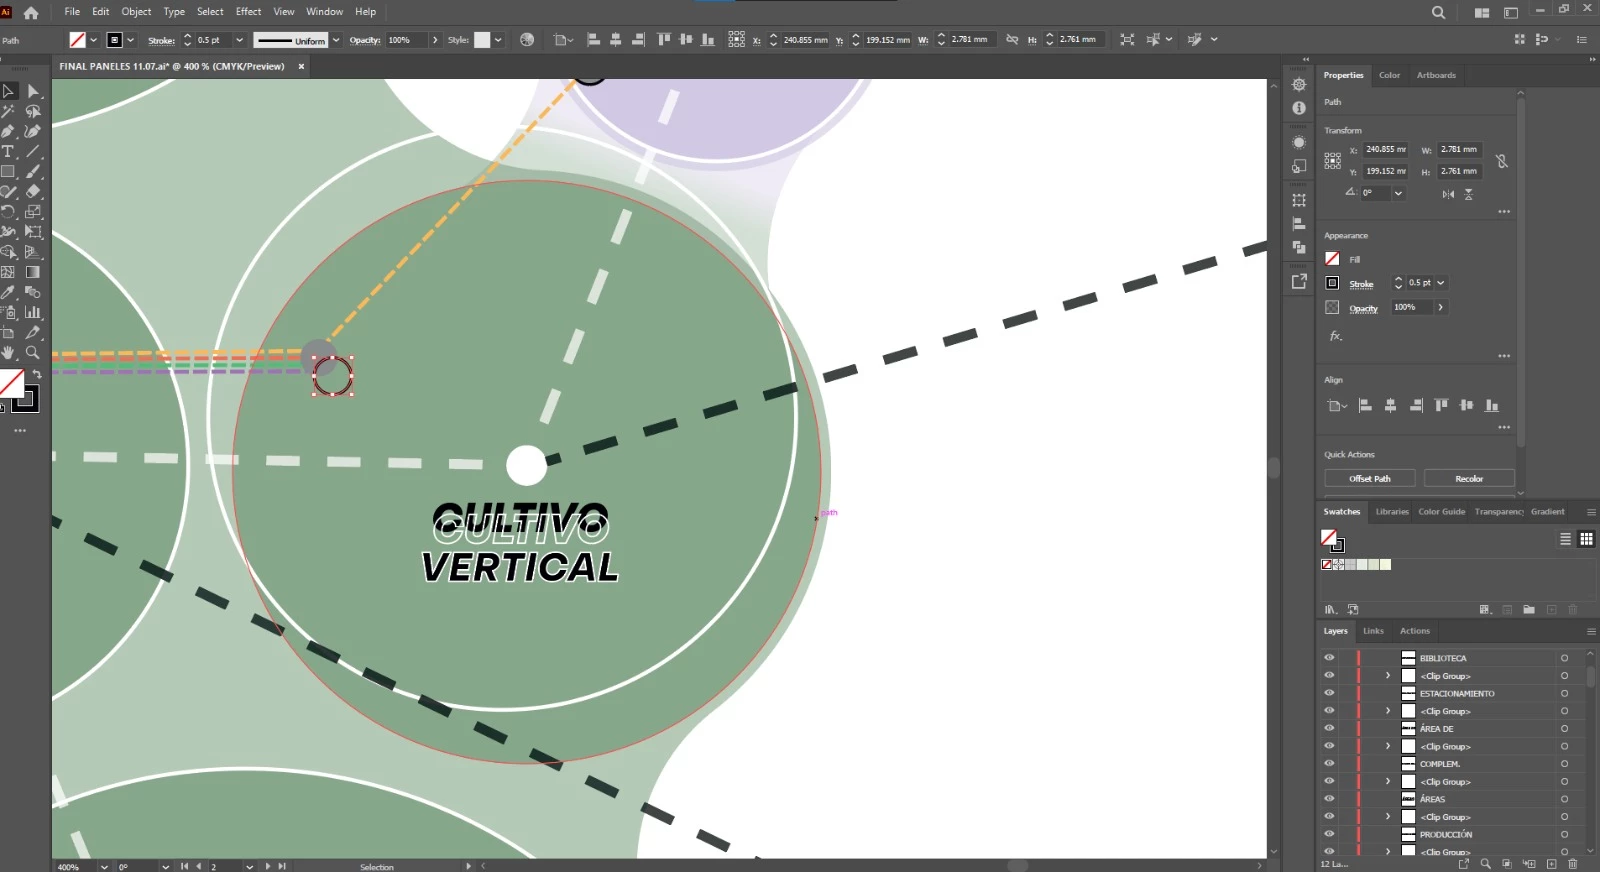Hide the ESTACIONAMIENTO layer
This screenshot has height=872, width=1600.
pyautogui.click(x=1329, y=693)
